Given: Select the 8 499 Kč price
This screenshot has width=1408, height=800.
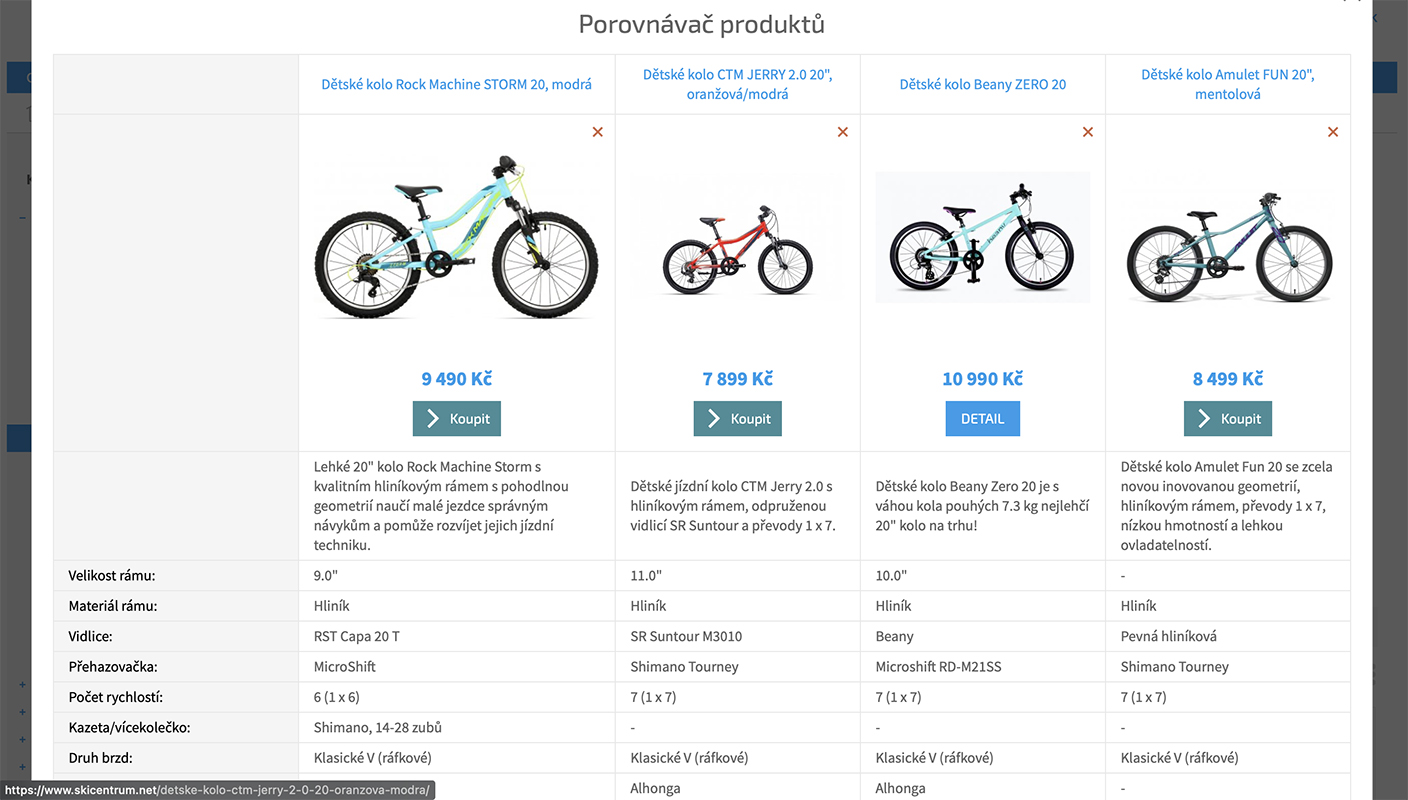Looking at the screenshot, I should click(1228, 379).
